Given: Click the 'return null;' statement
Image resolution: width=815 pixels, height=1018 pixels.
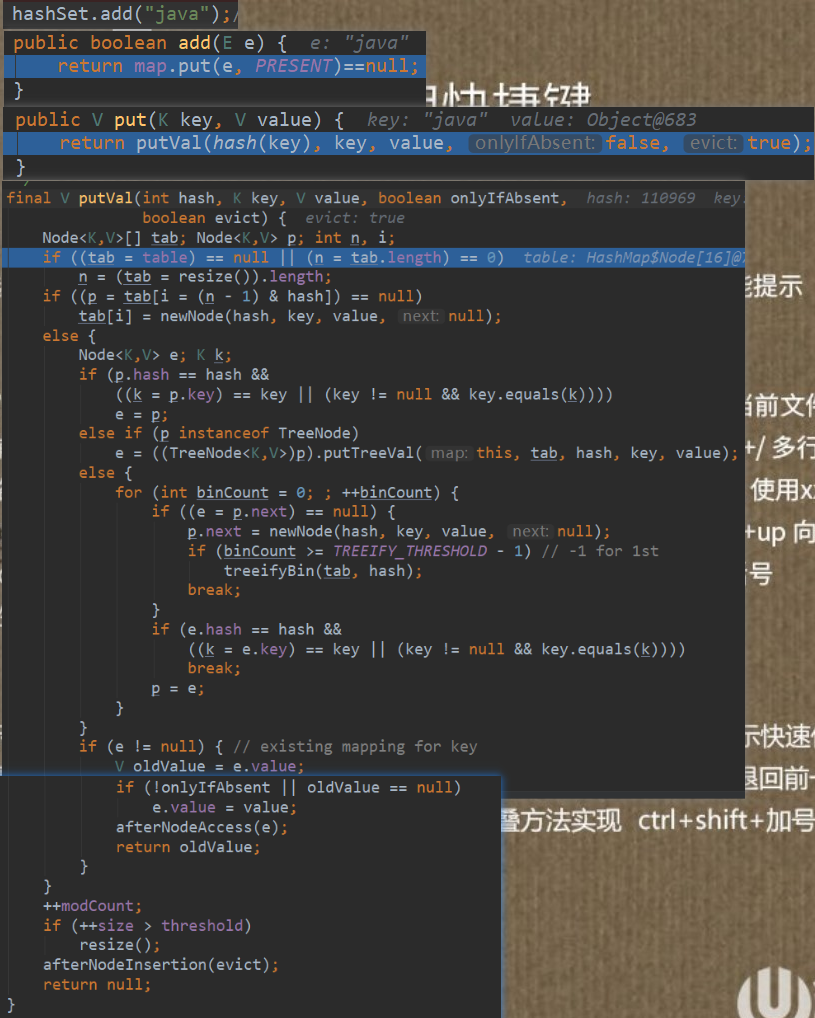Looking at the screenshot, I should tap(97, 985).
